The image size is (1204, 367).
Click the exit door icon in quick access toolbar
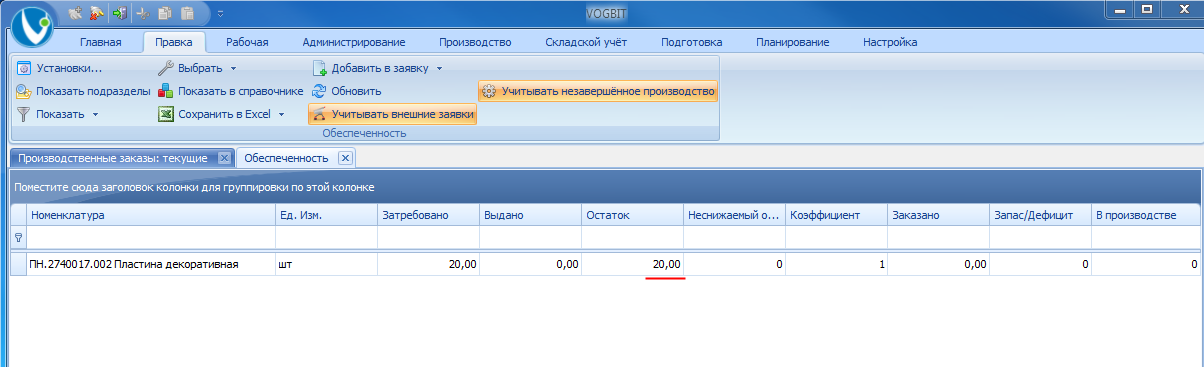(x=120, y=13)
